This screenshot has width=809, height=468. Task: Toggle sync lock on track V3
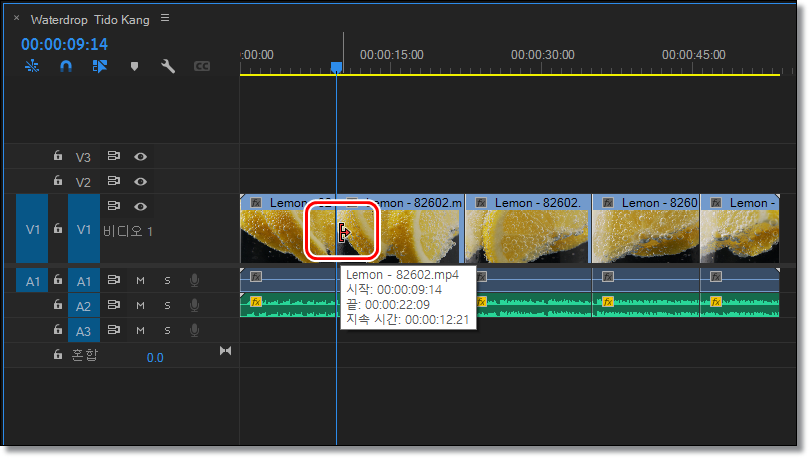[114, 156]
